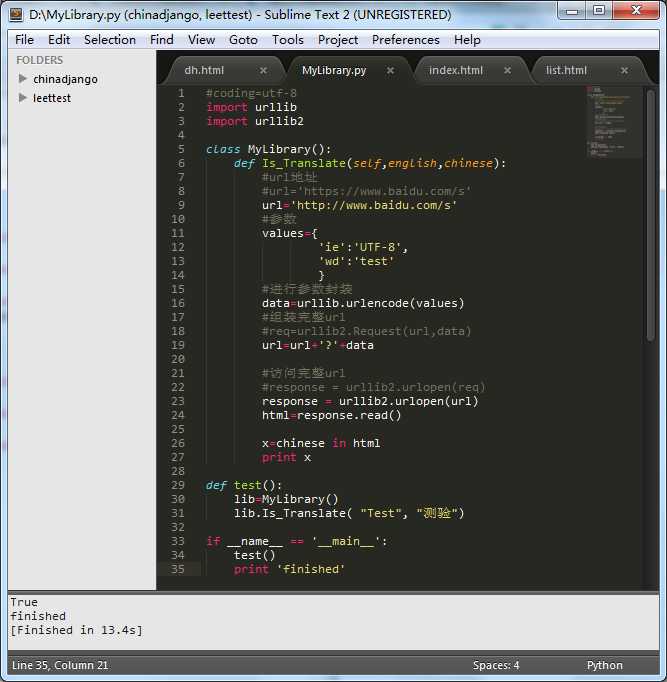667x682 pixels.
Task: Click 'response = urllib2.urlopen(url)' line
Action: [370, 401]
